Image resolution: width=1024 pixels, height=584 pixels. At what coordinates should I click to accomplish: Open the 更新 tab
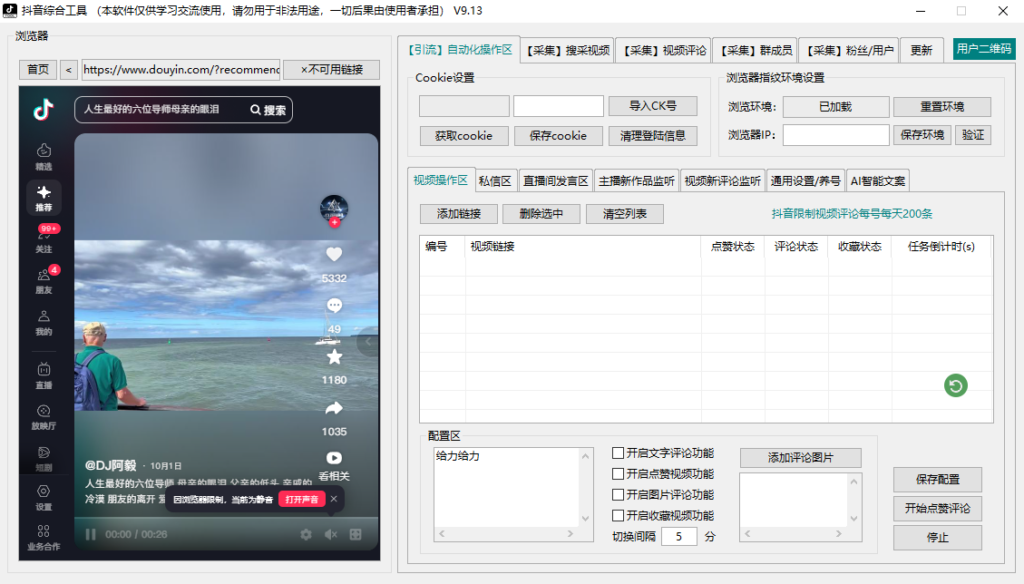click(921, 50)
